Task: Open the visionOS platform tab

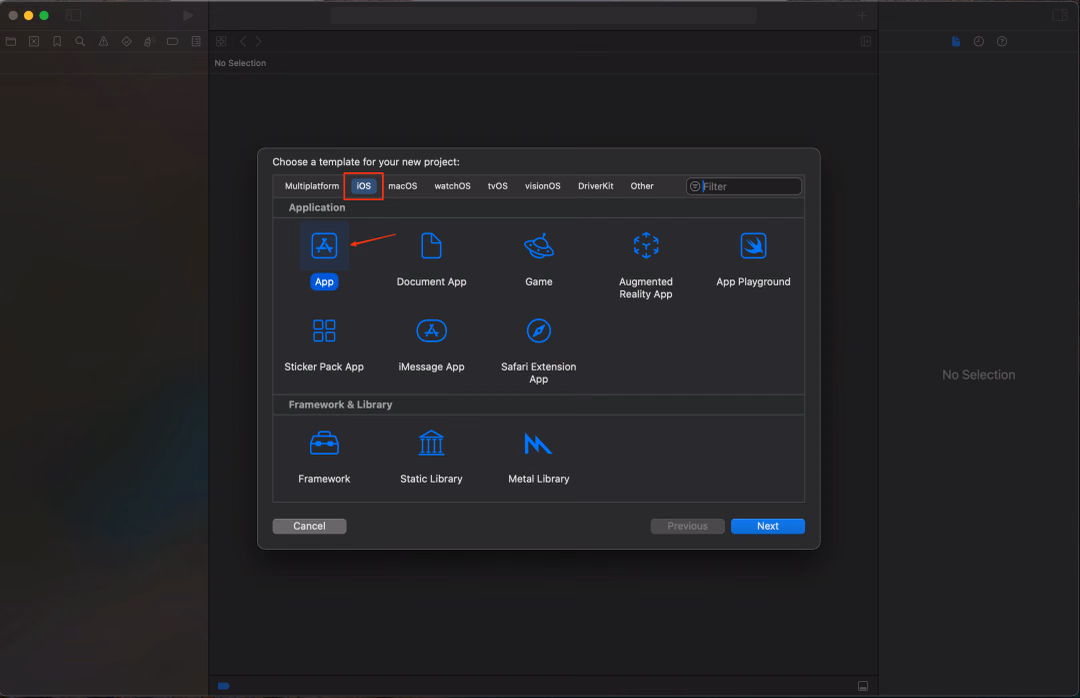Action: 542,186
